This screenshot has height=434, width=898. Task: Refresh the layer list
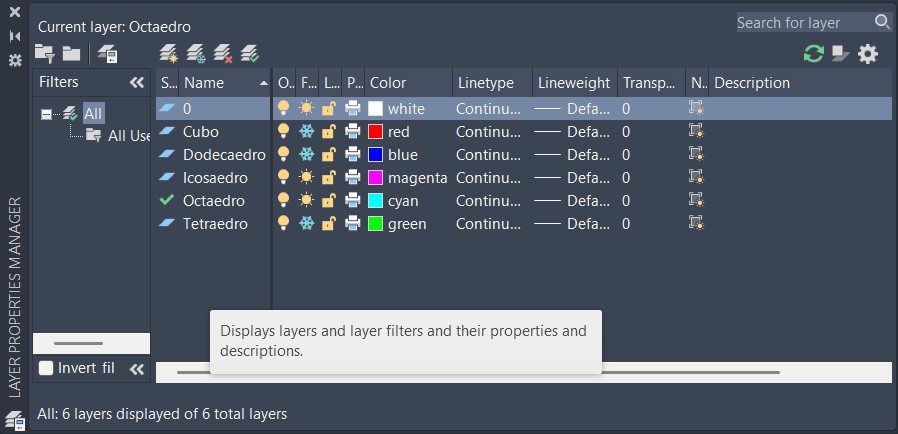click(x=814, y=54)
